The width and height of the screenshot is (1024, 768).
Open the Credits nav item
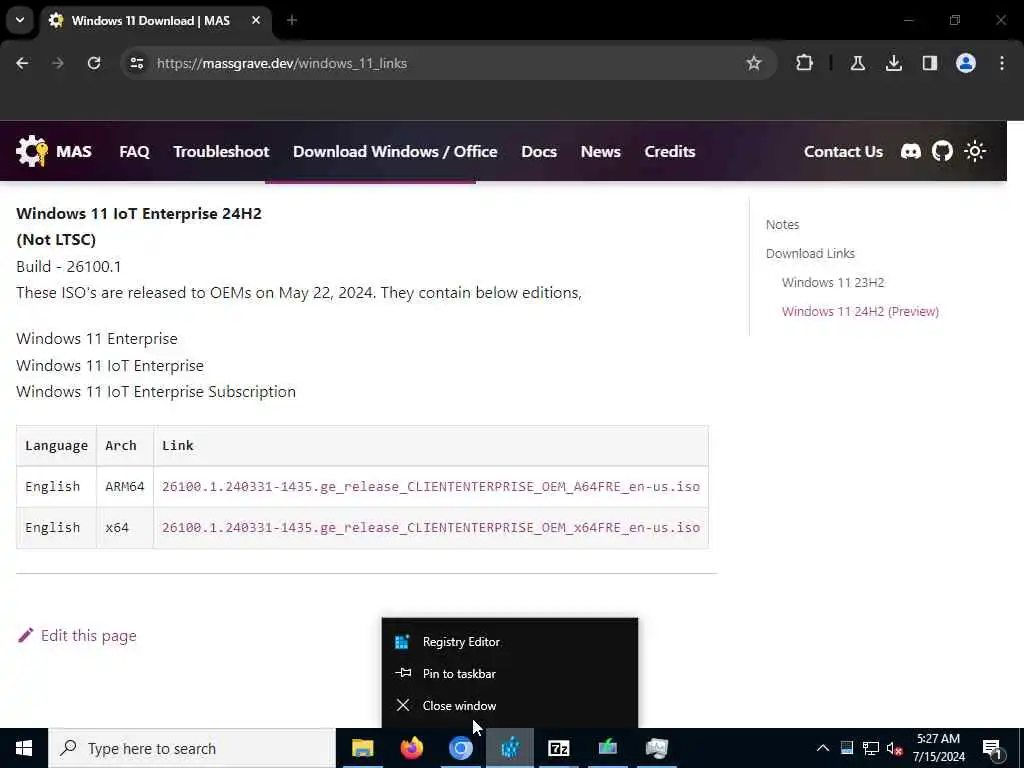(669, 152)
